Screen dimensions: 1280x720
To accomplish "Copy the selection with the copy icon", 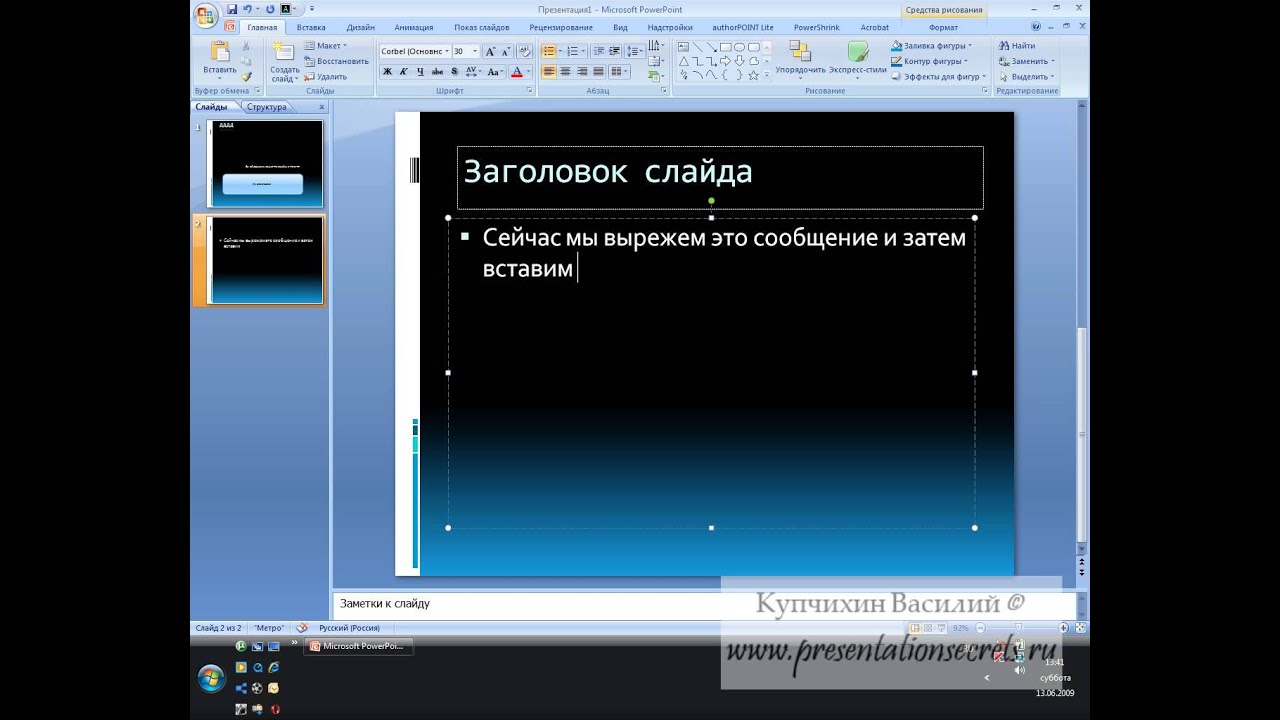I will point(246,61).
